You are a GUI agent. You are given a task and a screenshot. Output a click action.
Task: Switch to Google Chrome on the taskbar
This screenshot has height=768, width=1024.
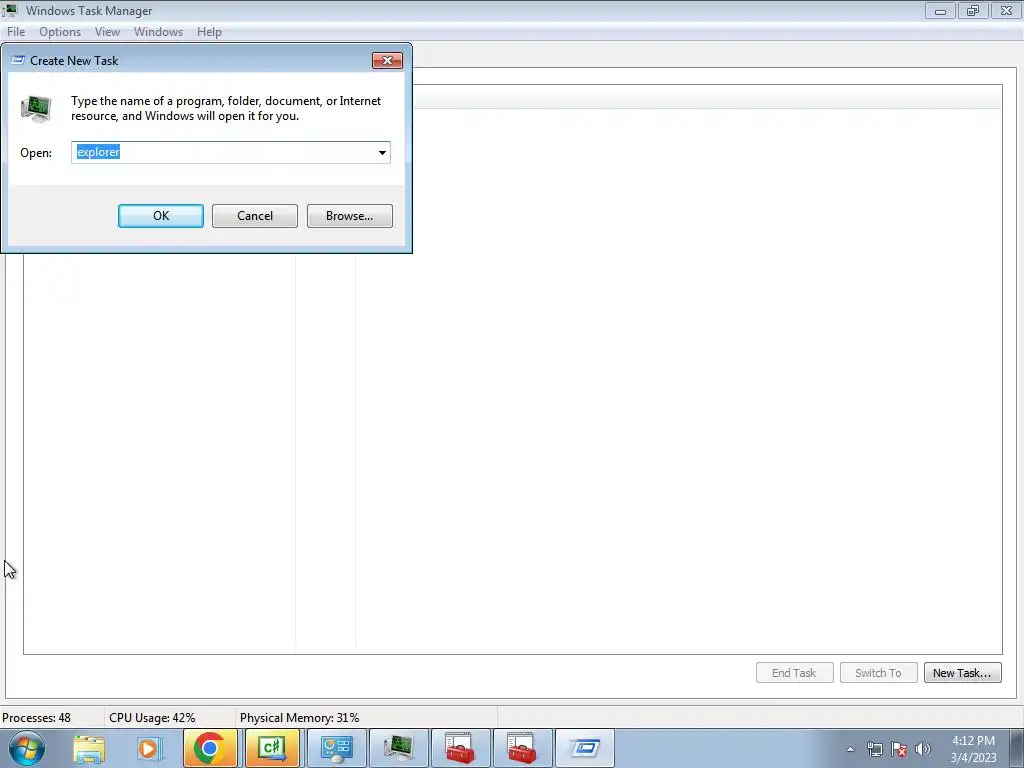pos(210,748)
